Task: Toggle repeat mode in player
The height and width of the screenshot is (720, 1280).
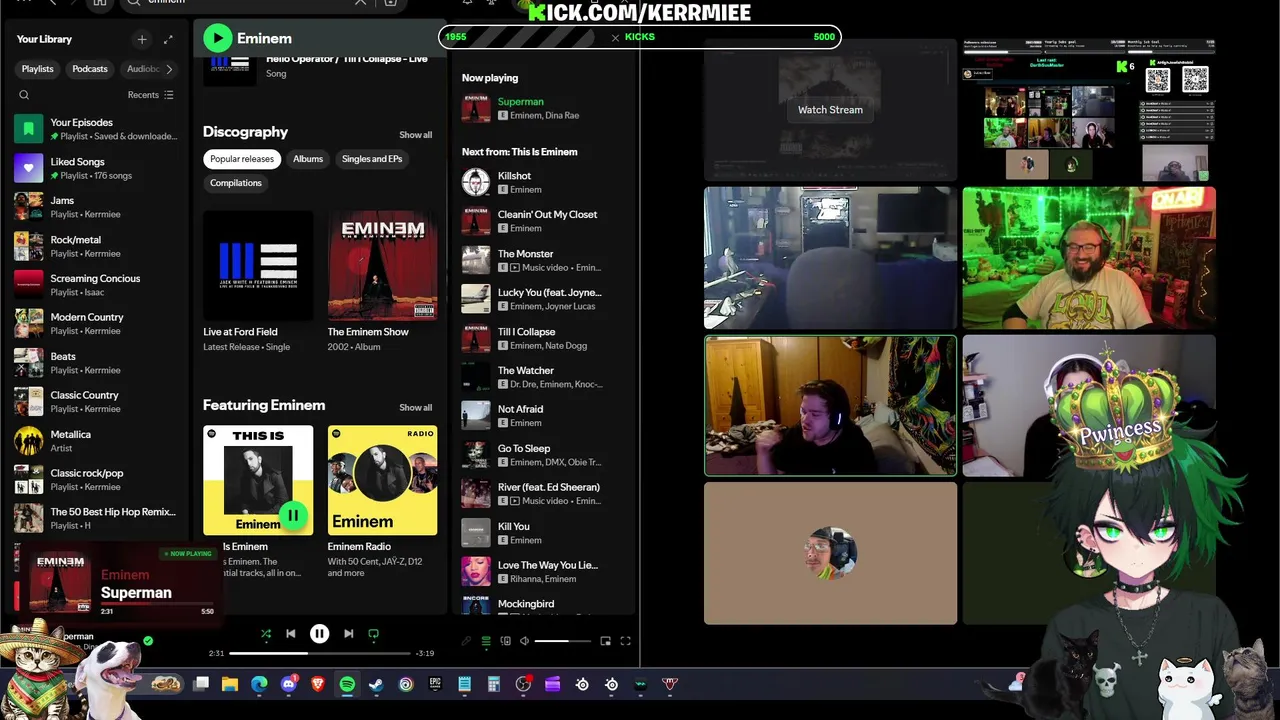Action: pyautogui.click(x=374, y=634)
